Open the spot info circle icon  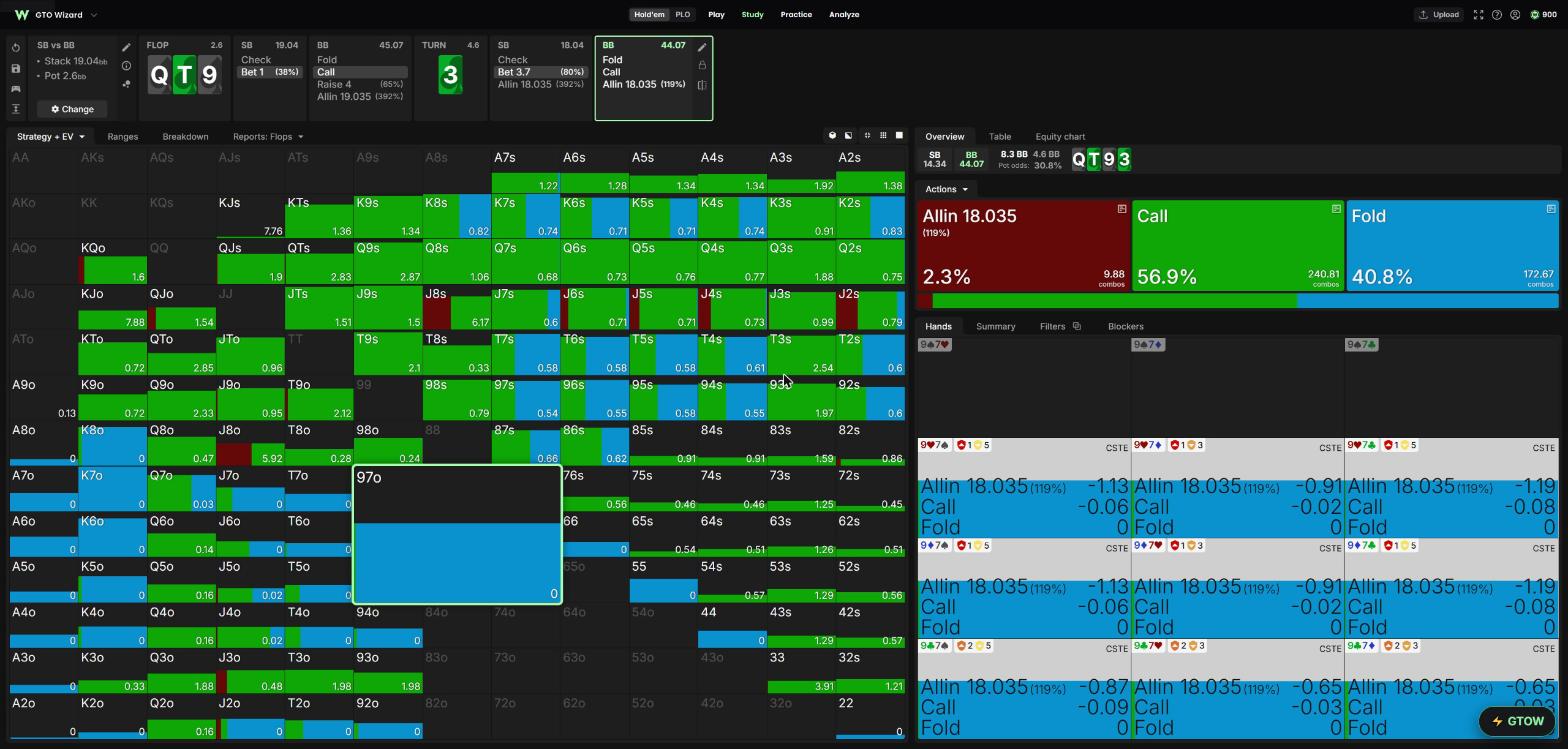click(x=126, y=66)
